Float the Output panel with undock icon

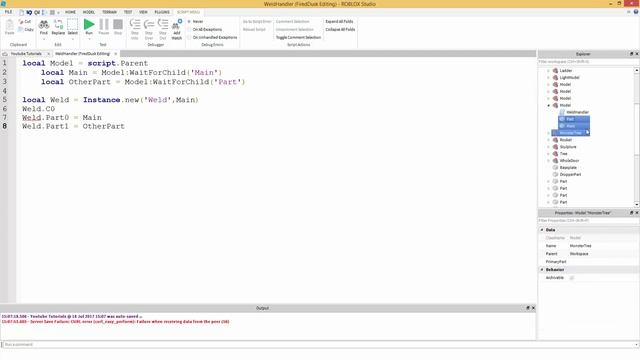coord(528,308)
